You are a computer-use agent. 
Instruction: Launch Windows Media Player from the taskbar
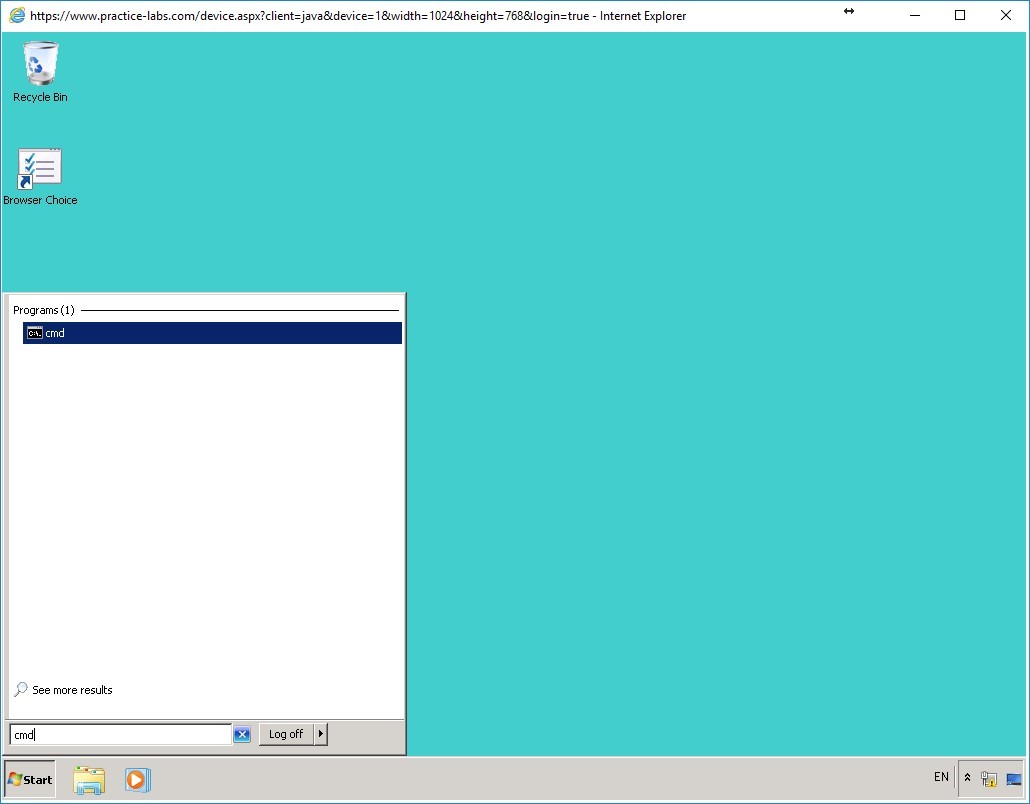137,779
